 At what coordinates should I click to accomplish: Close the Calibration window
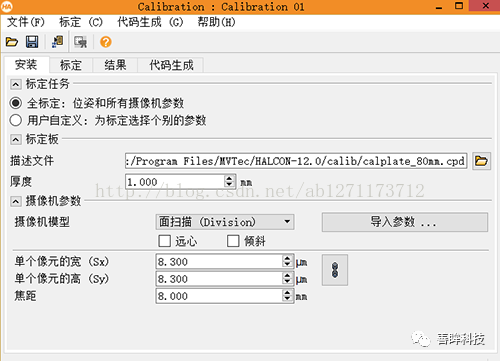486,6
